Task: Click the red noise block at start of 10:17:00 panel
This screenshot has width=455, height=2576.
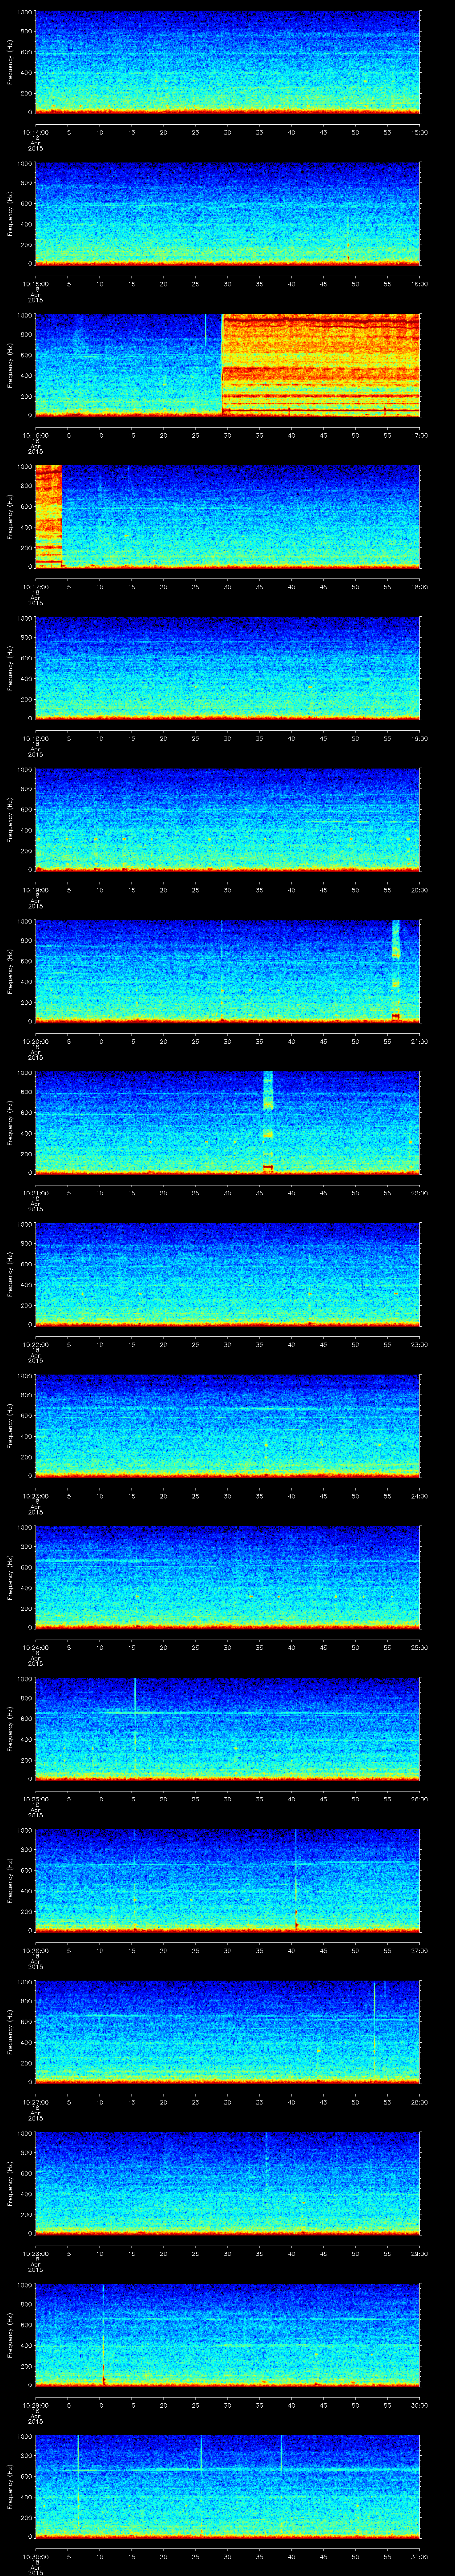Action: (48, 516)
